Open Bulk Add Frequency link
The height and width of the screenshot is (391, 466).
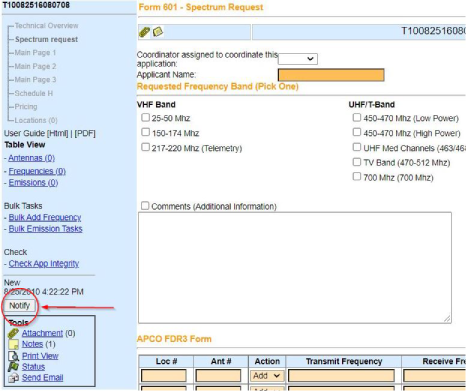point(45,218)
